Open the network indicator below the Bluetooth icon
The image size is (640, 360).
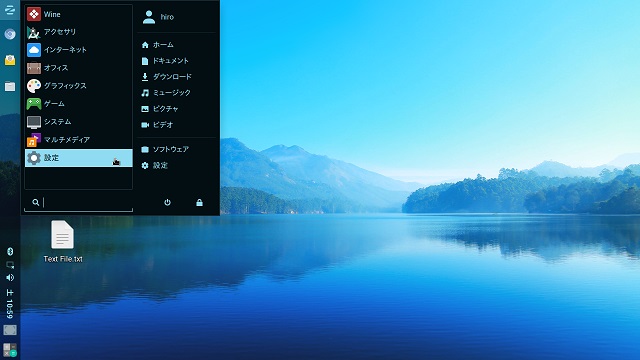tap(10, 265)
